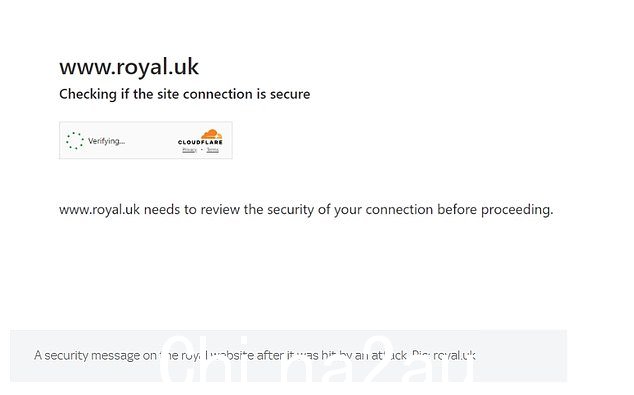Click the CLOUDFLARE wordmark text

tap(200, 142)
